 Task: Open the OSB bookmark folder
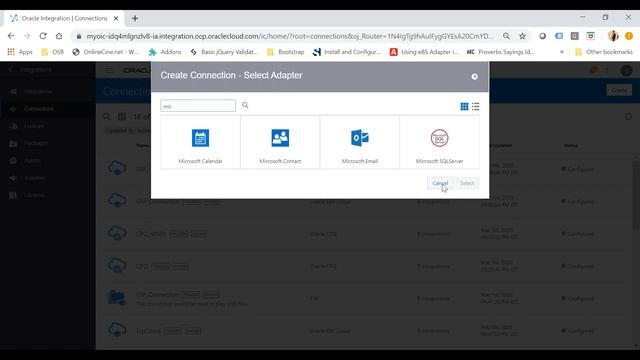[x=53, y=52]
